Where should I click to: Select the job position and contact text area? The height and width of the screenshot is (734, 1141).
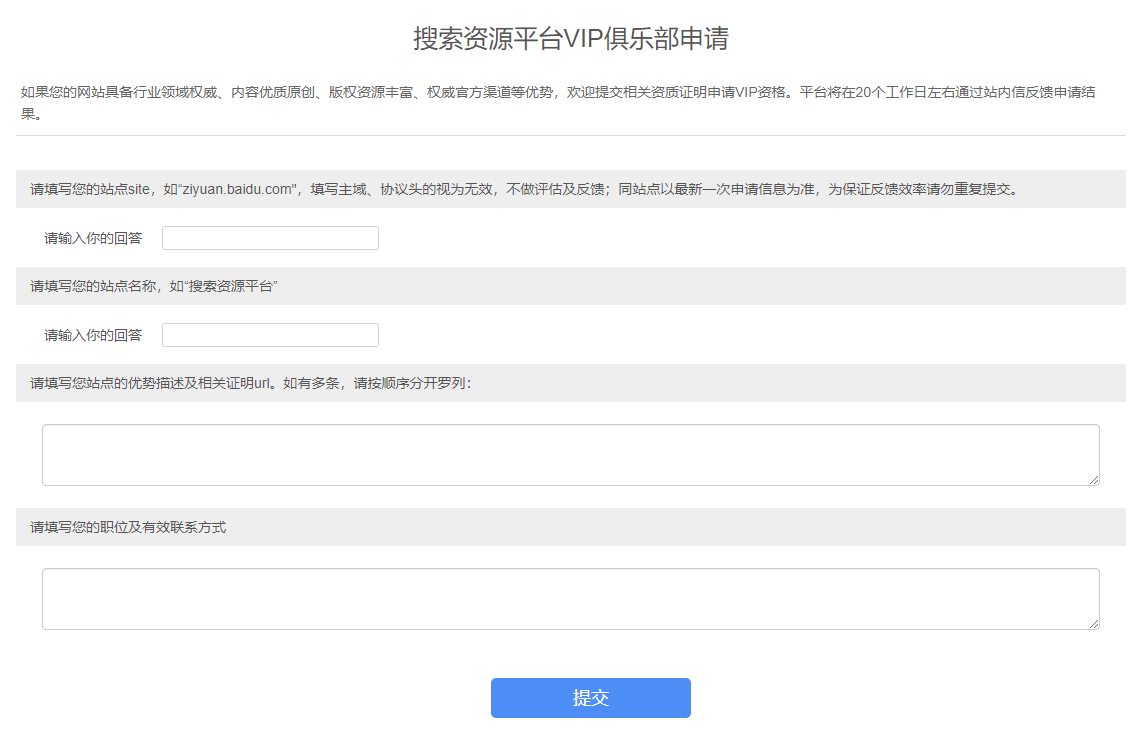pos(570,599)
